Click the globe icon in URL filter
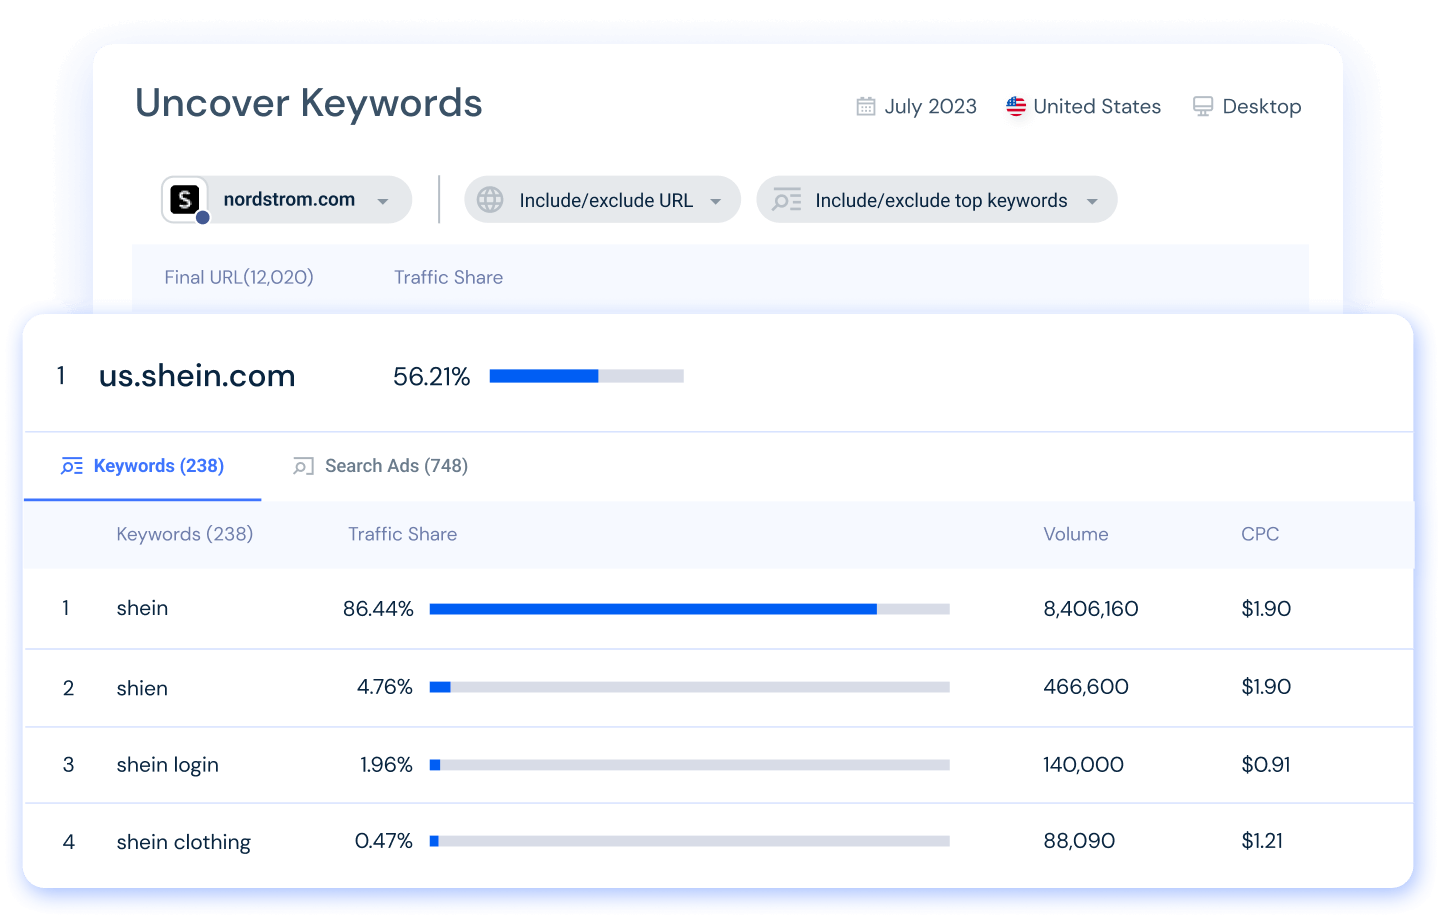The width and height of the screenshot is (1442, 918). coord(490,200)
